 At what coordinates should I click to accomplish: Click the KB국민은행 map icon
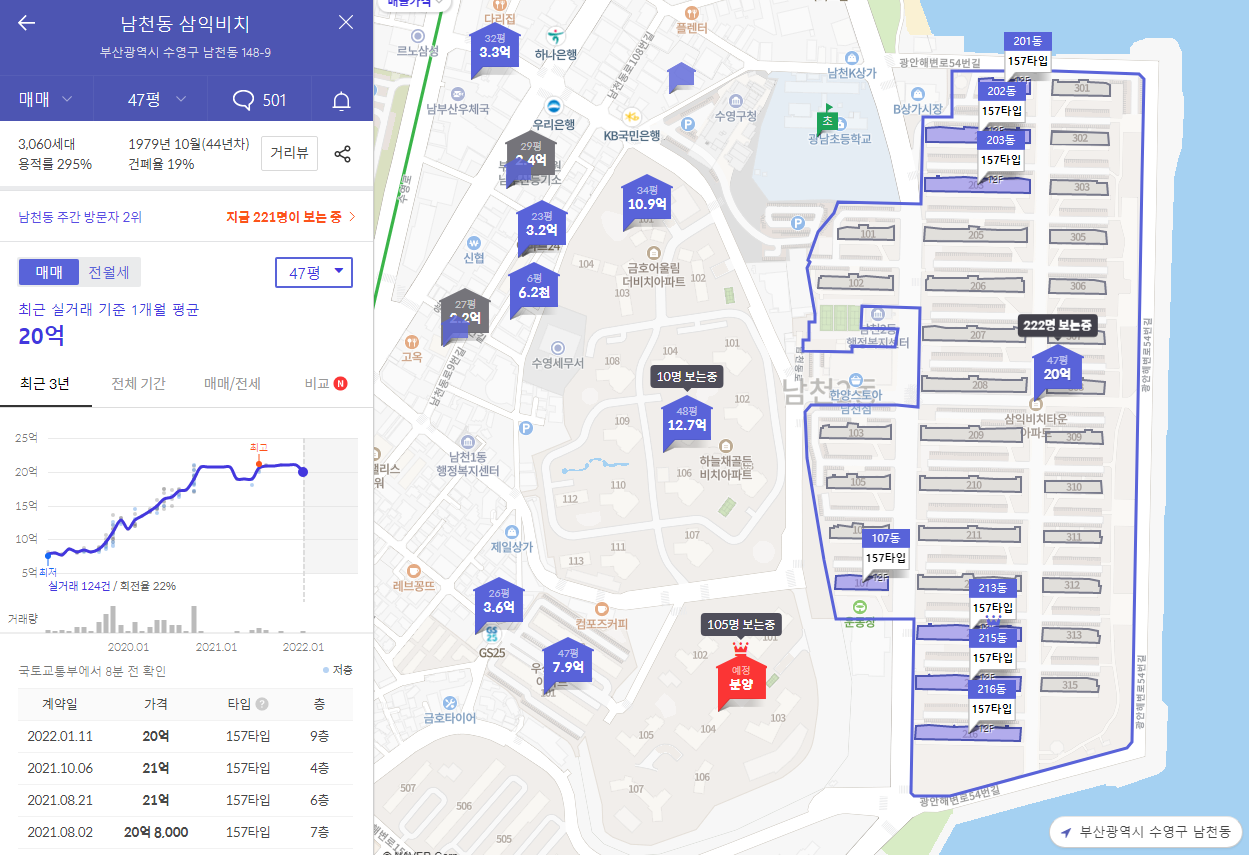click(632, 116)
